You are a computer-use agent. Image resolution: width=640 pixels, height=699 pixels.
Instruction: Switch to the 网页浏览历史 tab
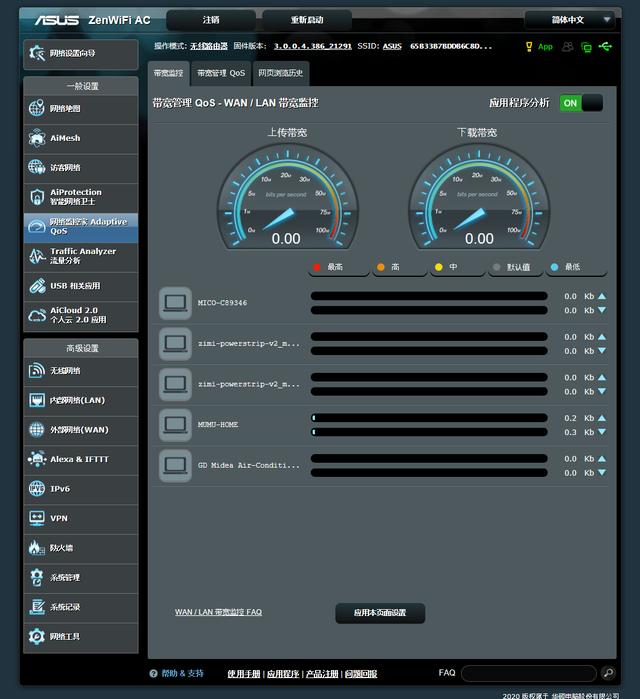[281, 73]
